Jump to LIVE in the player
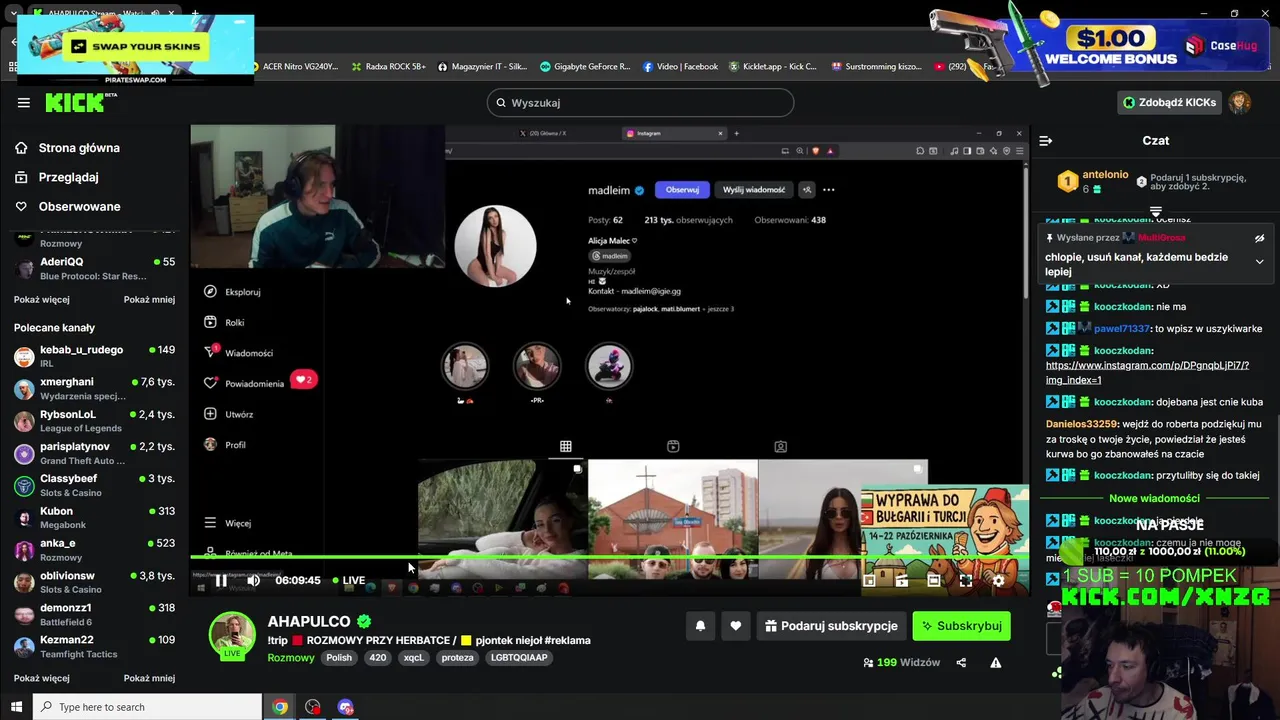This screenshot has width=1280, height=720. [x=348, y=580]
